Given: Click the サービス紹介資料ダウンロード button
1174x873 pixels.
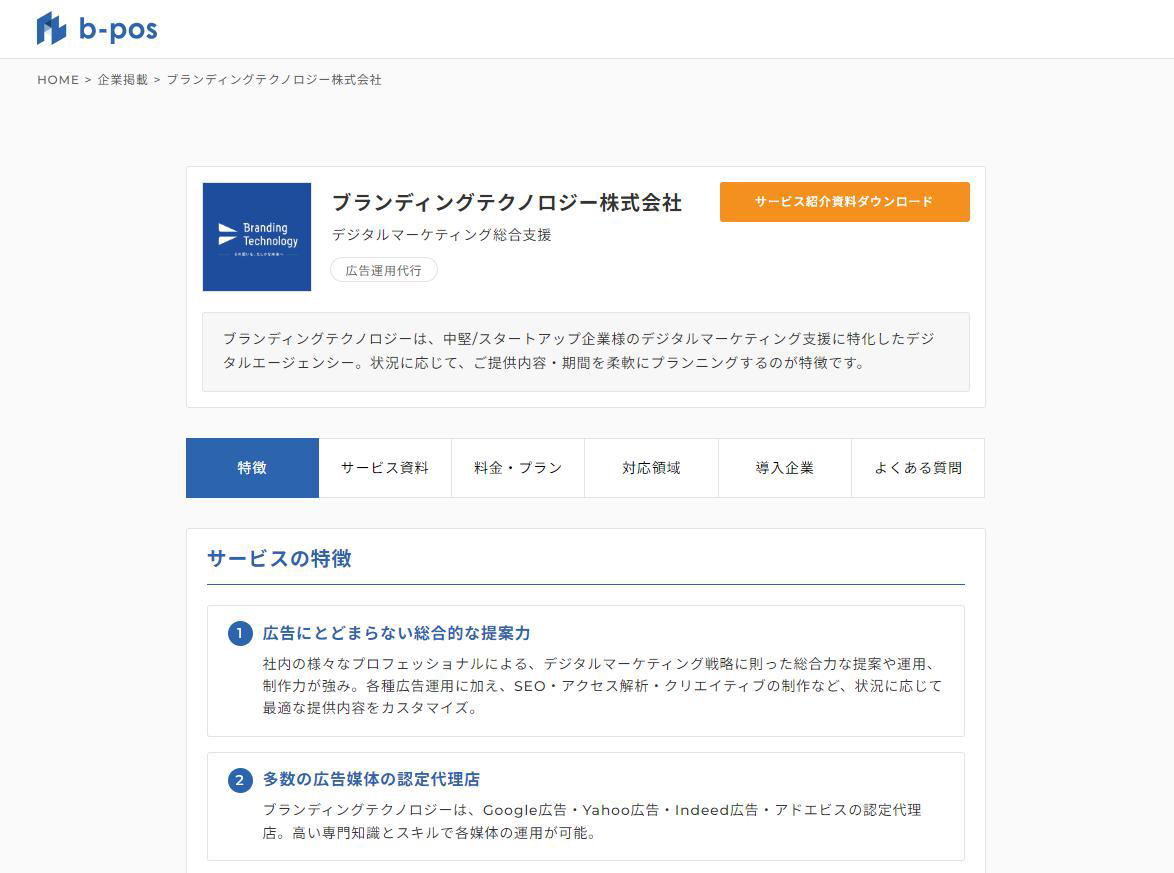Looking at the screenshot, I should coord(845,201).
